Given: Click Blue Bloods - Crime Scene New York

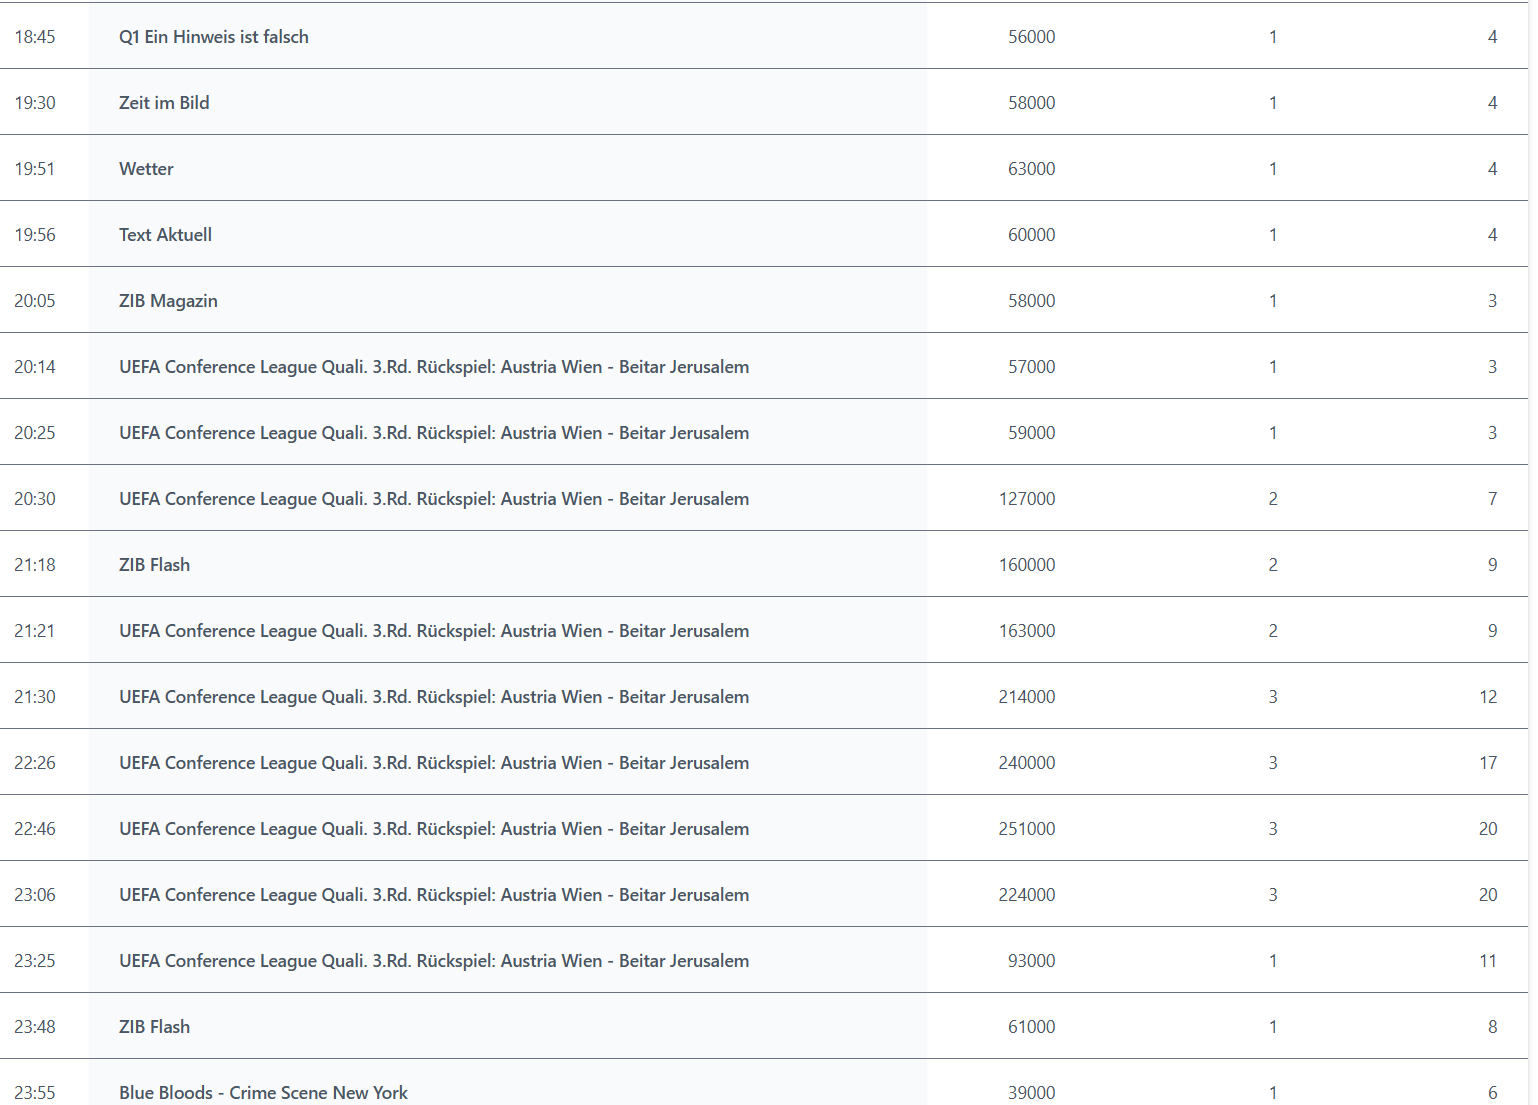Looking at the screenshot, I should click(263, 1092).
